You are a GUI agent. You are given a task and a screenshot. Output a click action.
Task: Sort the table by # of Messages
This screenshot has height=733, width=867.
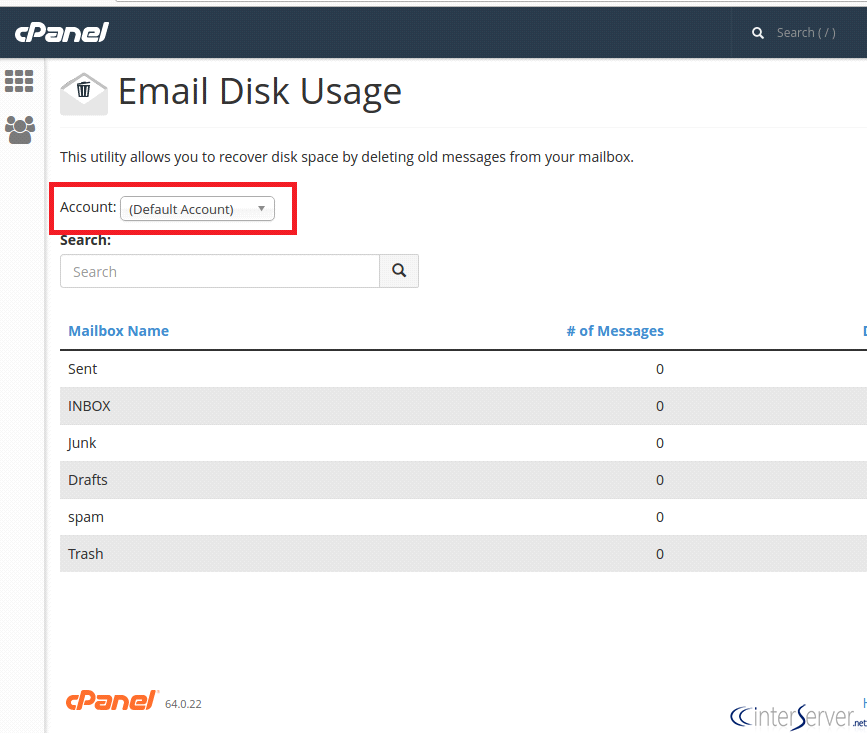[x=615, y=330]
